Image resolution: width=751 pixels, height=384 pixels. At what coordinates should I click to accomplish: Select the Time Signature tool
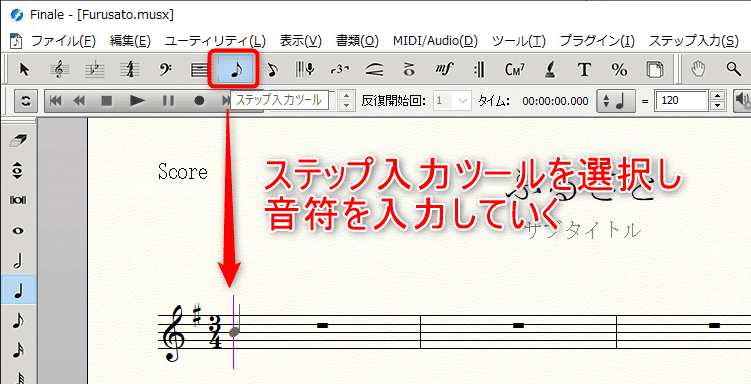tap(130, 70)
